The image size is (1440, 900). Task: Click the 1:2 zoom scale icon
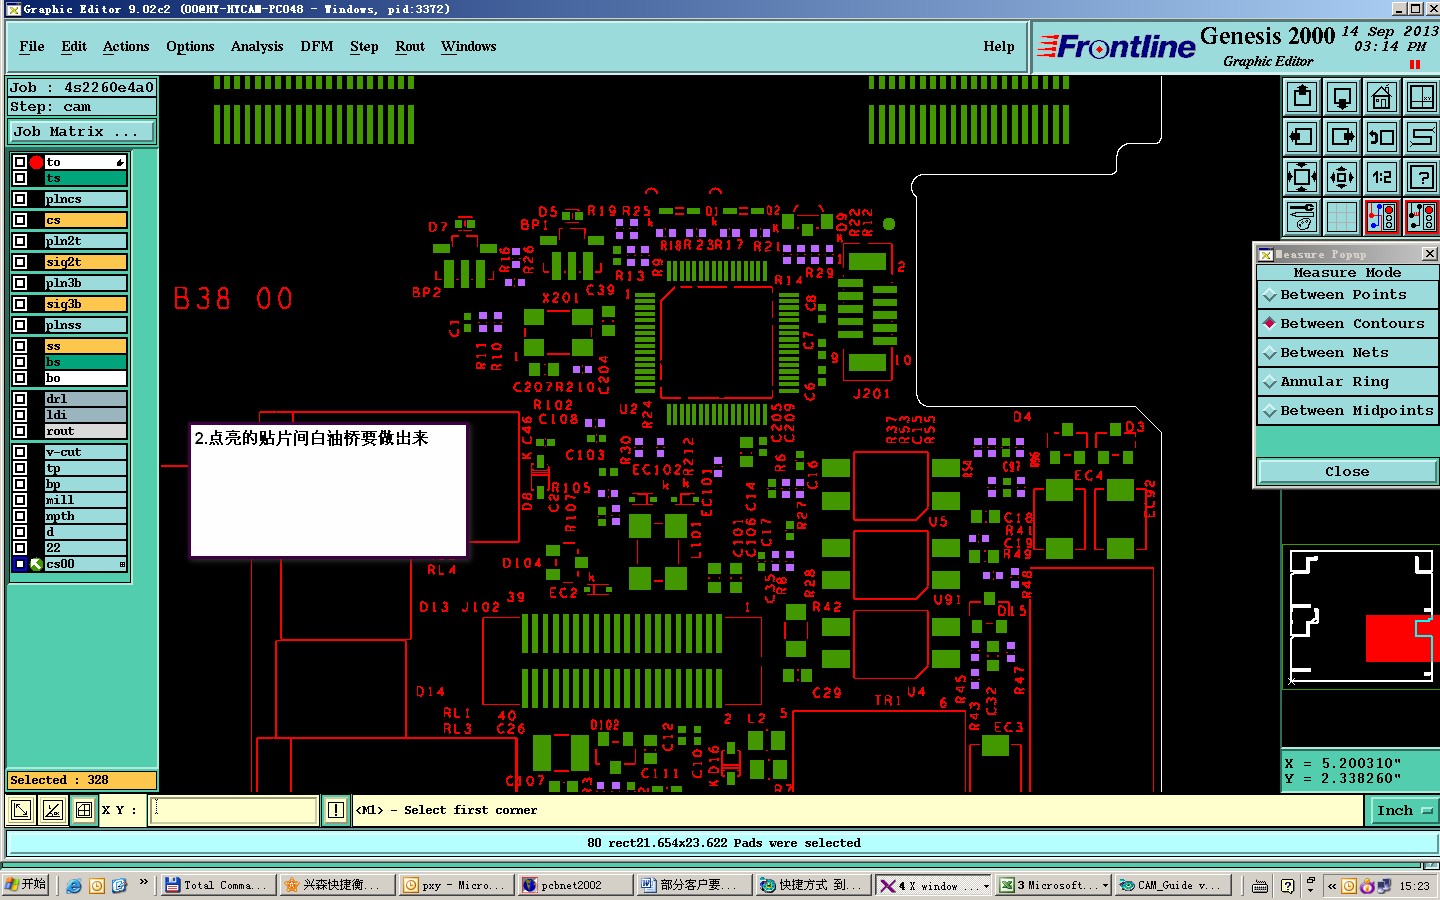(1381, 177)
